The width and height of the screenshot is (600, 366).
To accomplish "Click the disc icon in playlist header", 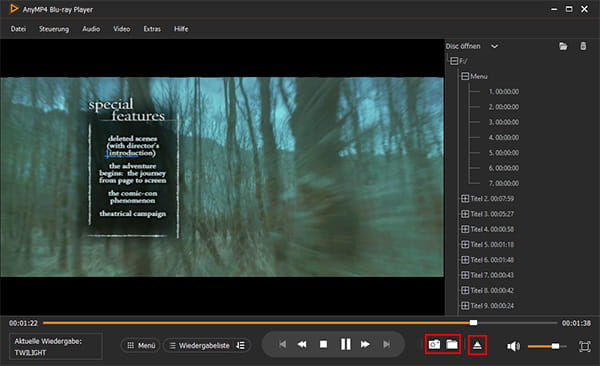I will coord(583,46).
